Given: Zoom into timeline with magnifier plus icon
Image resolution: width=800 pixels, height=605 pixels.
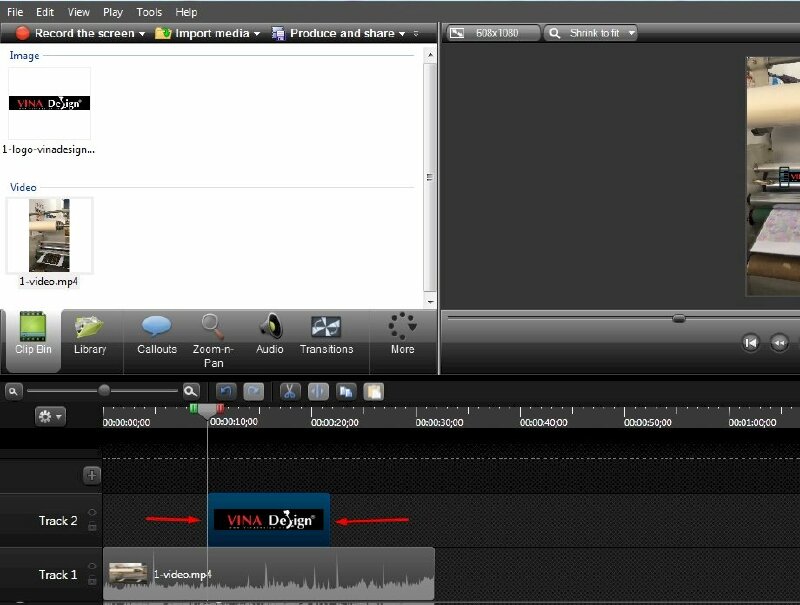Looking at the screenshot, I should coord(189,391).
